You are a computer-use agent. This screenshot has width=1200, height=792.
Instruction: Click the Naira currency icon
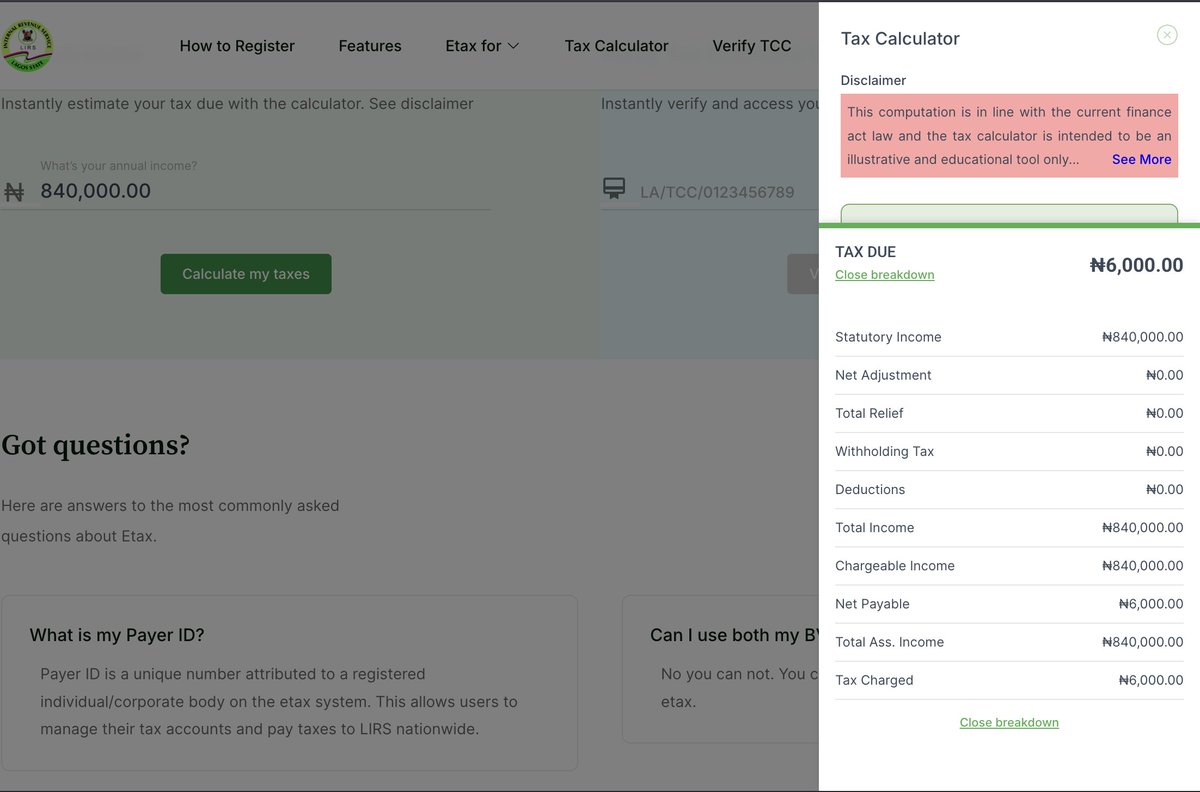click(14, 192)
